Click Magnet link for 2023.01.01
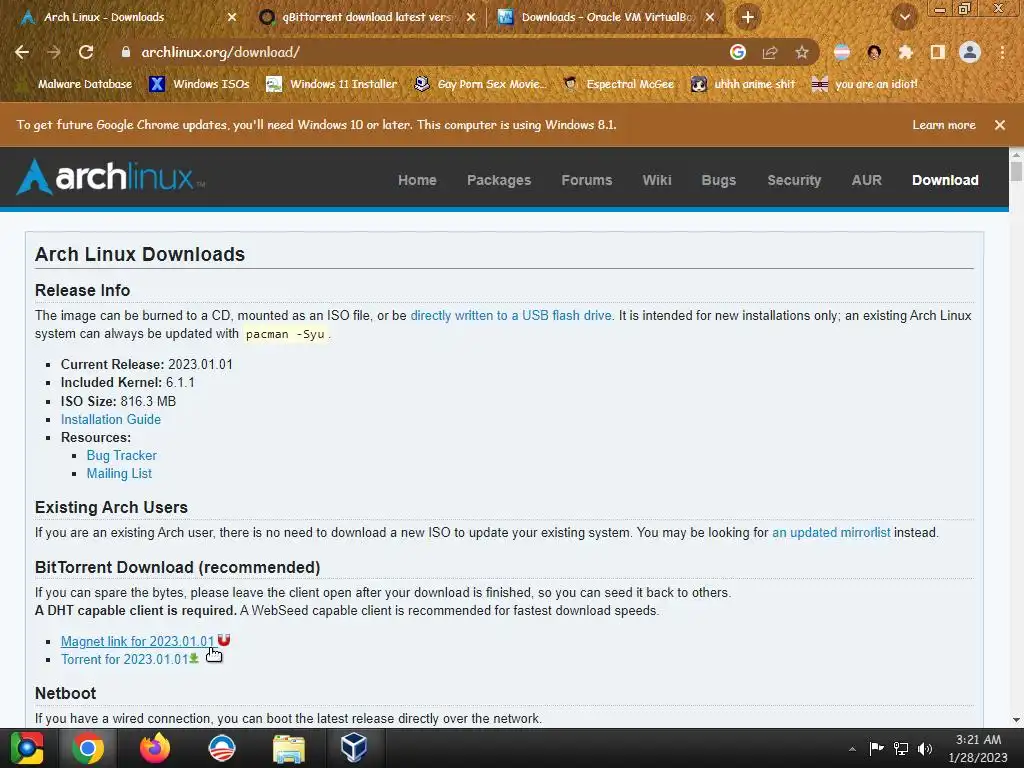This screenshot has width=1024, height=768. coord(138,641)
